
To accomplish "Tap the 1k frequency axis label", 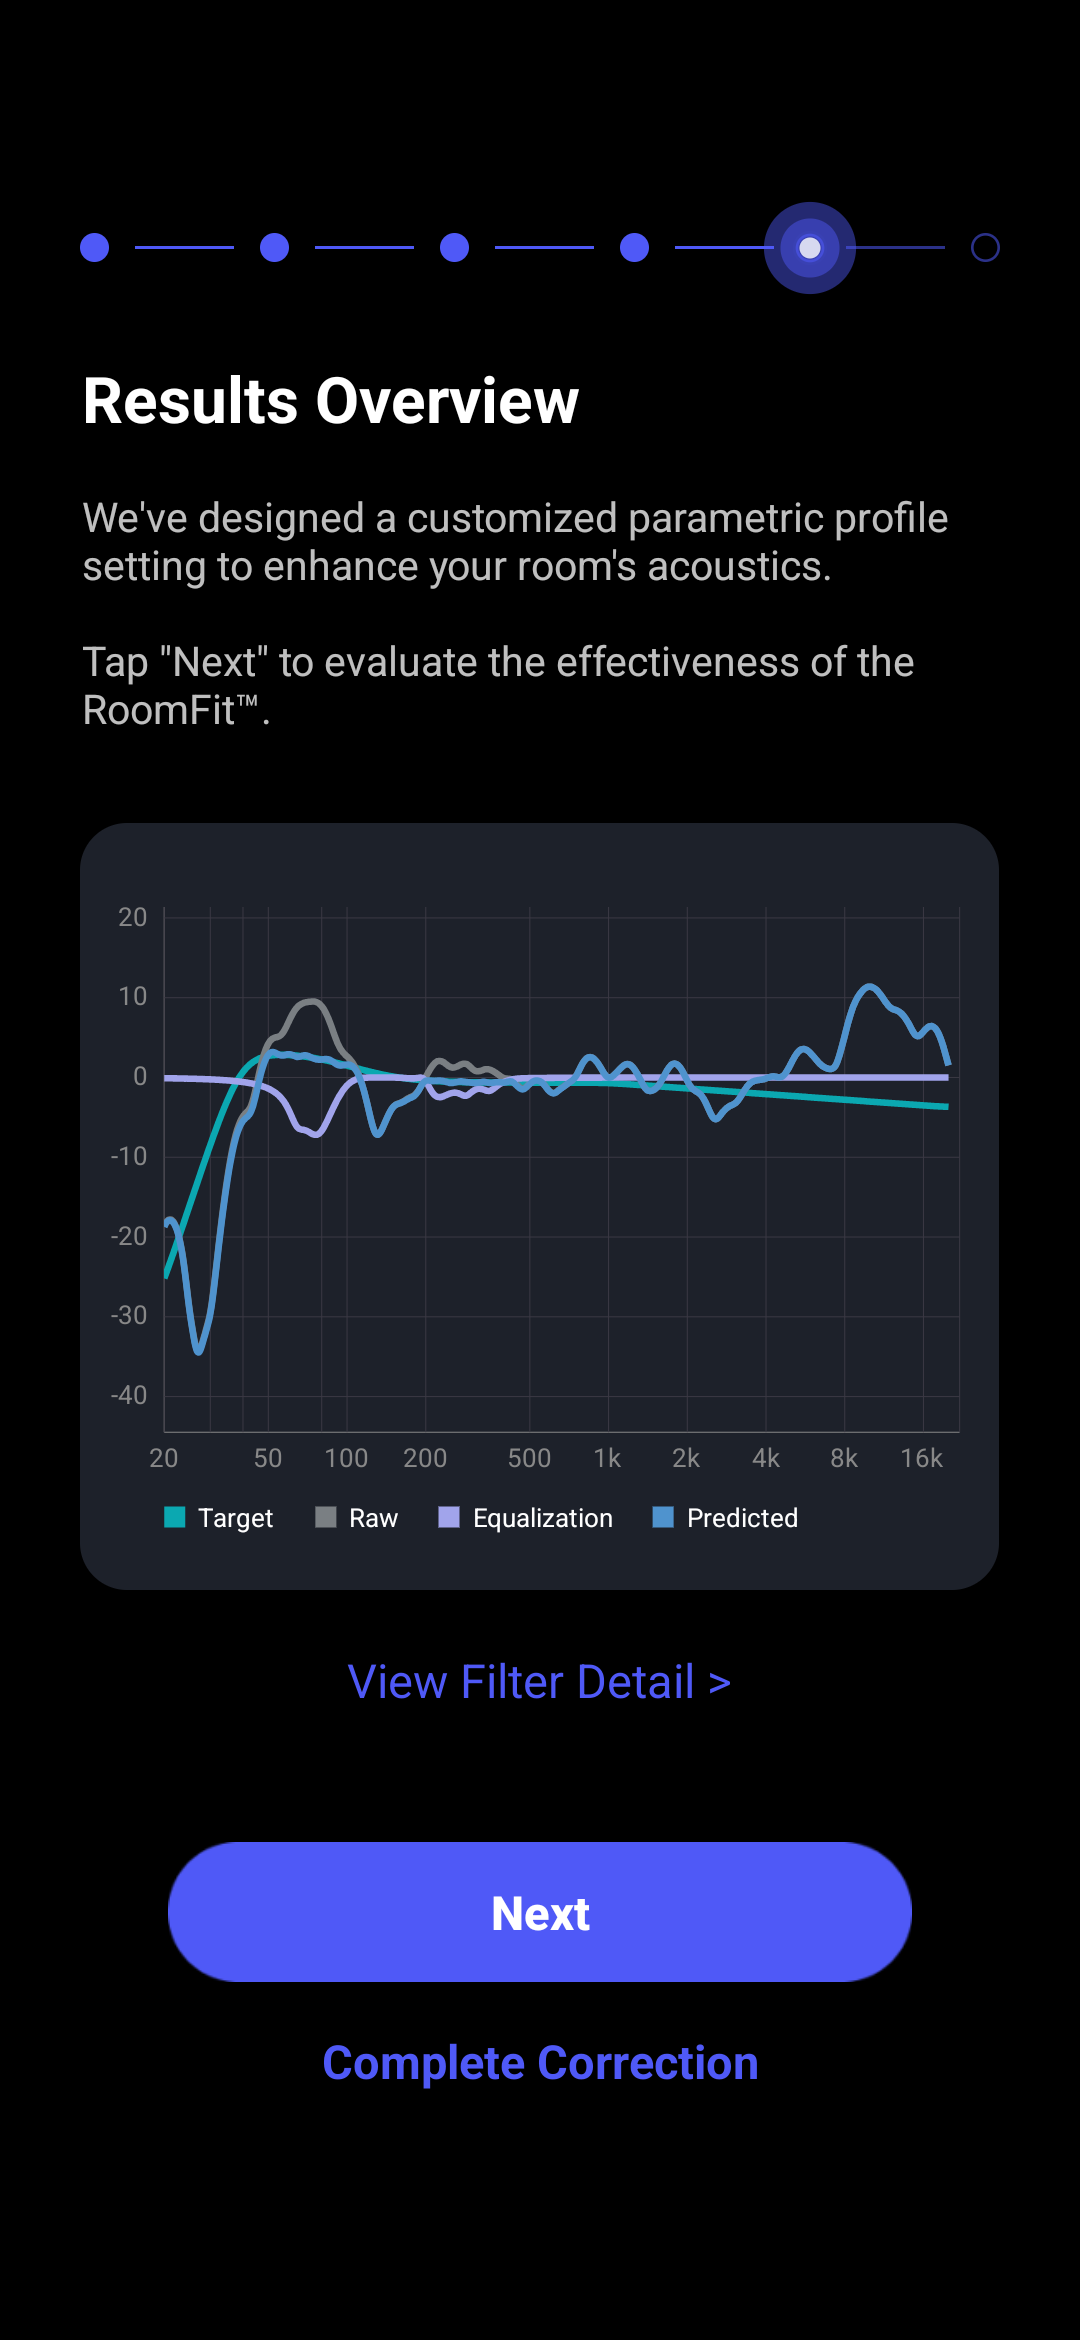I will click(607, 1458).
